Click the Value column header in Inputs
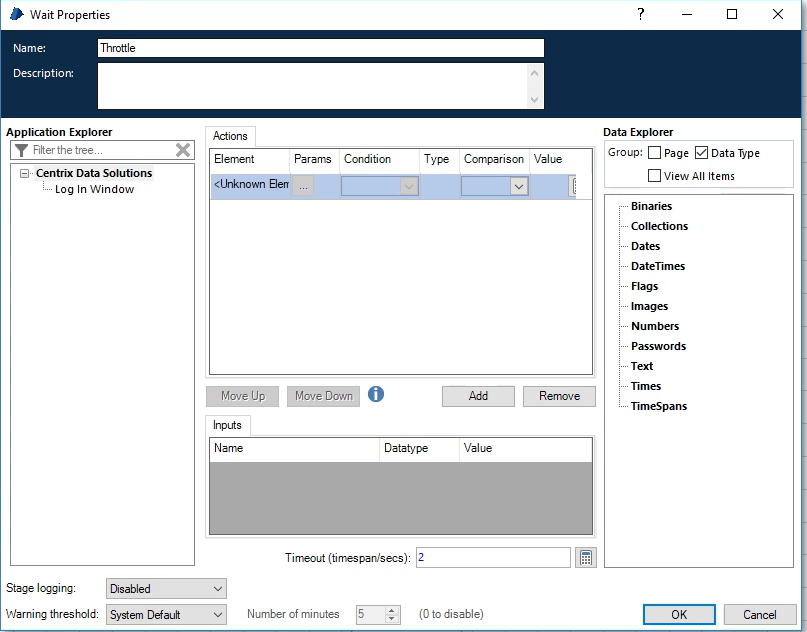807x632 pixels. coord(525,448)
